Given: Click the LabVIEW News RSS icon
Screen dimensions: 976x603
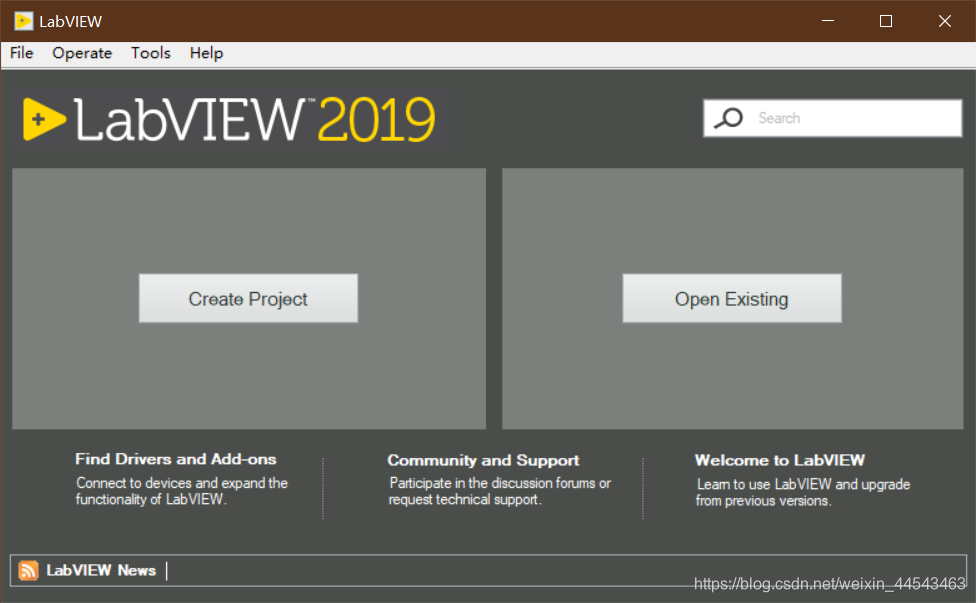Looking at the screenshot, I should tap(28, 570).
